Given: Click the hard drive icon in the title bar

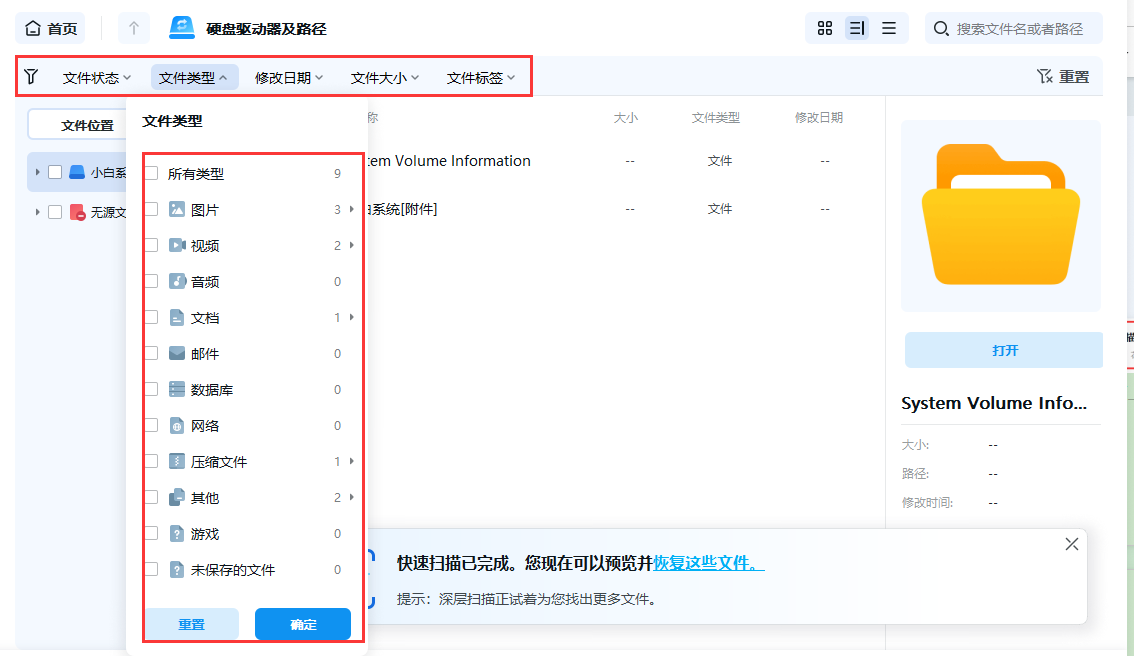Looking at the screenshot, I should (181, 28).
